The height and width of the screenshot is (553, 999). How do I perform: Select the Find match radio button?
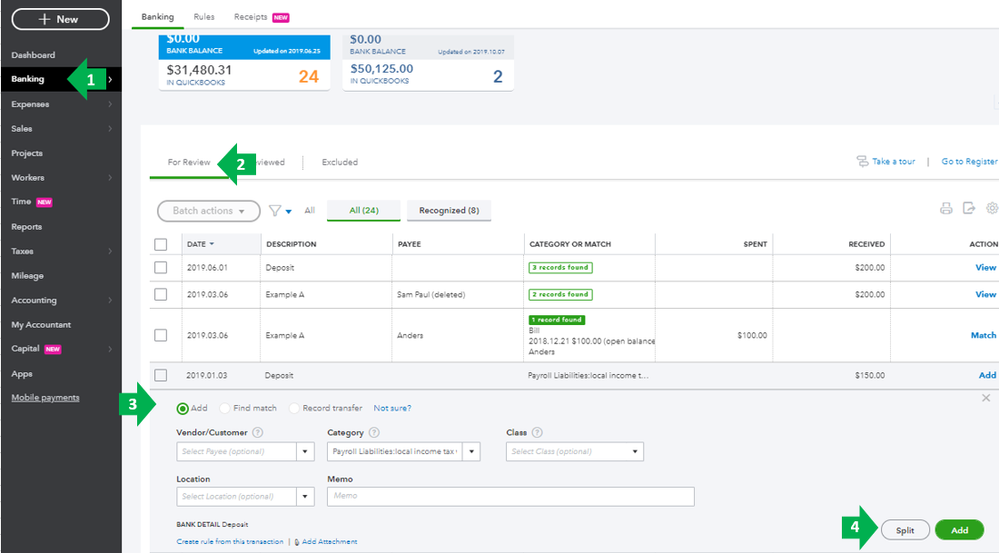tap(225, 408)
